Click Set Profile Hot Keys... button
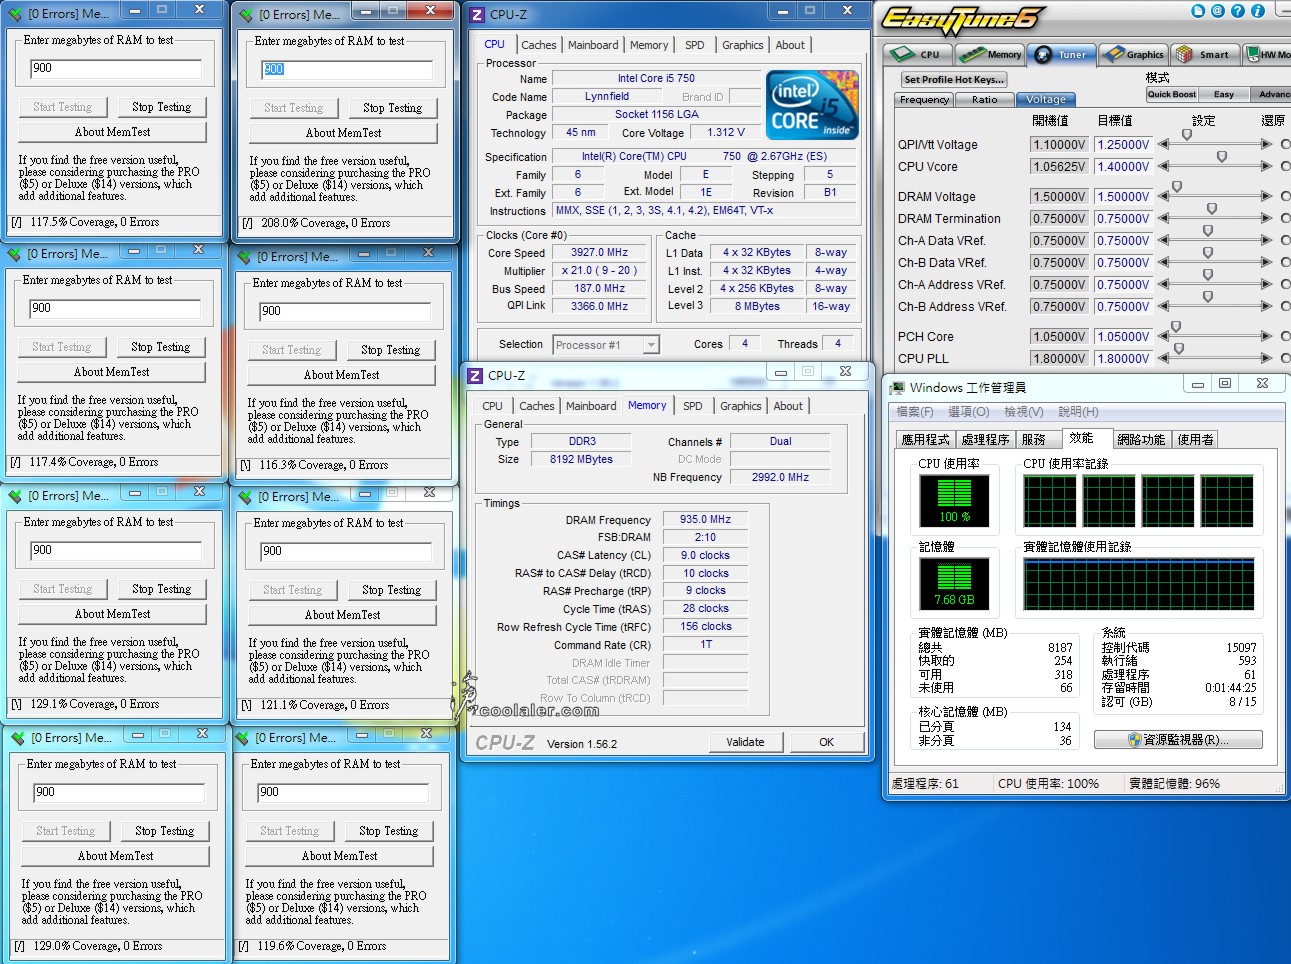1291x964 pixels. click(x=953, y=79)
